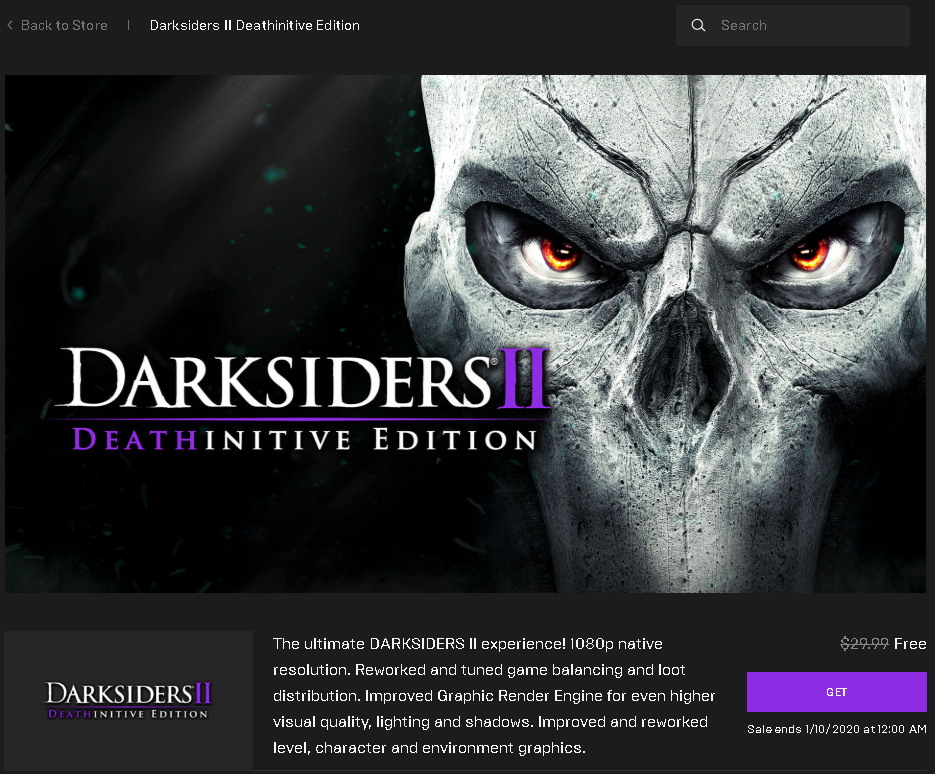Click the DEATHINITIVE EDITION subtitle in the banner
935x774 pixels.
(x=305, y=438)
